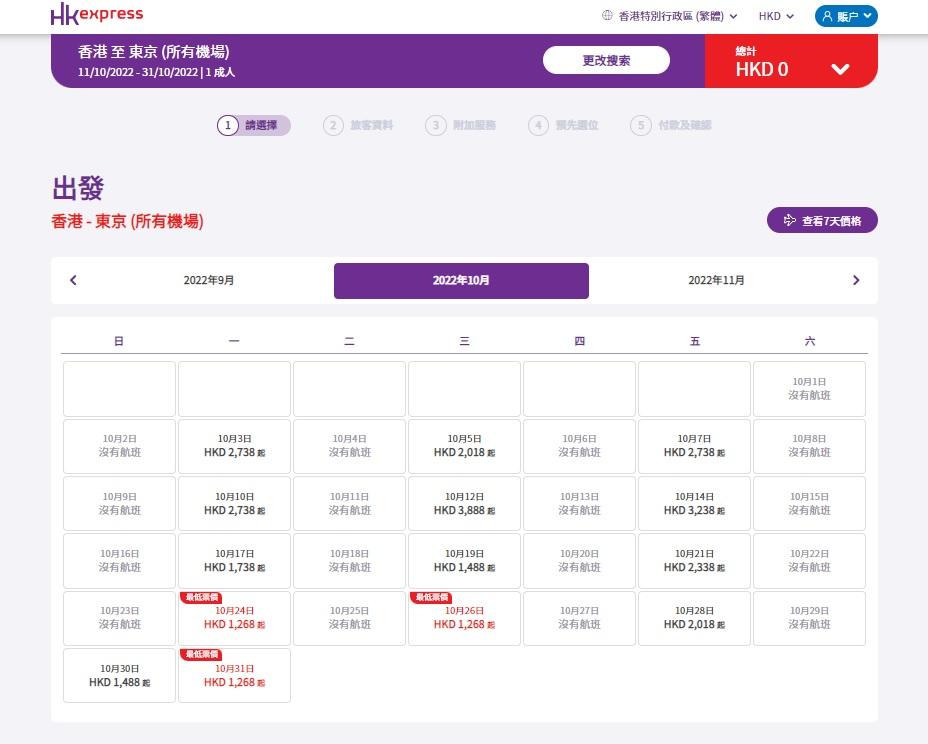Select October 24 lowest fare HKD 1,268
Image resolution: width=928 pixels, height=744 pixels.
(234, 618)
